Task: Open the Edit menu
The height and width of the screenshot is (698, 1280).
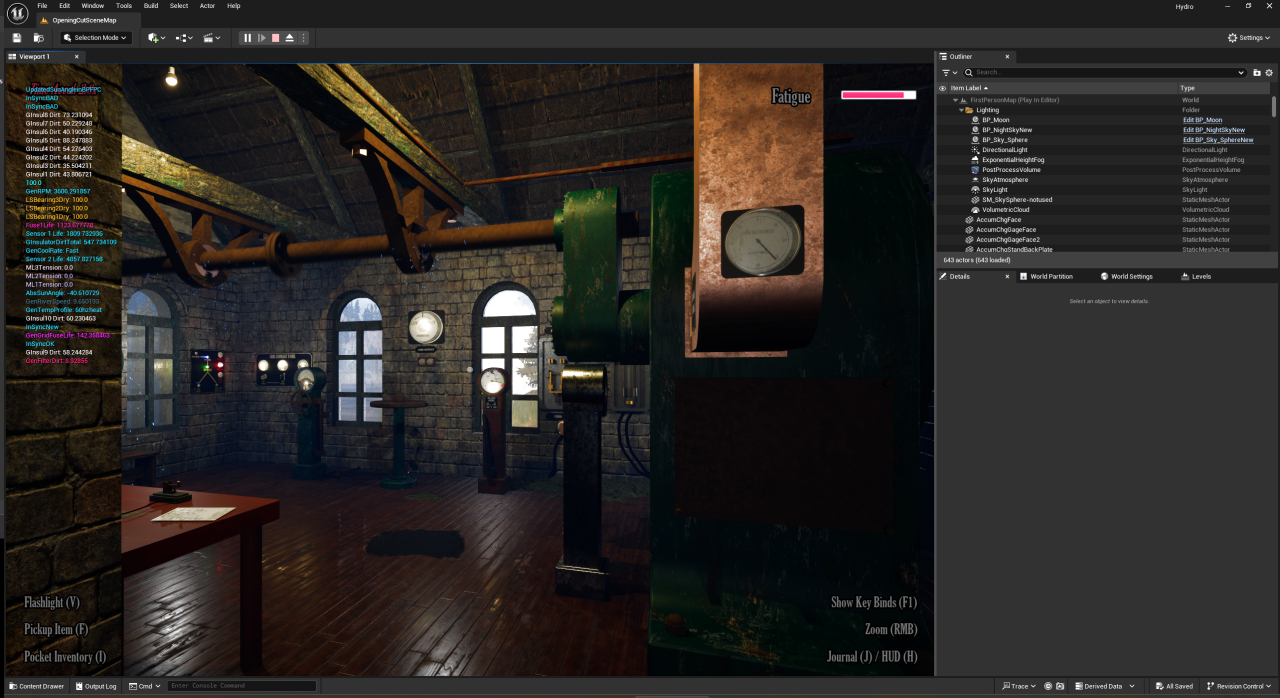Action: 64,6
